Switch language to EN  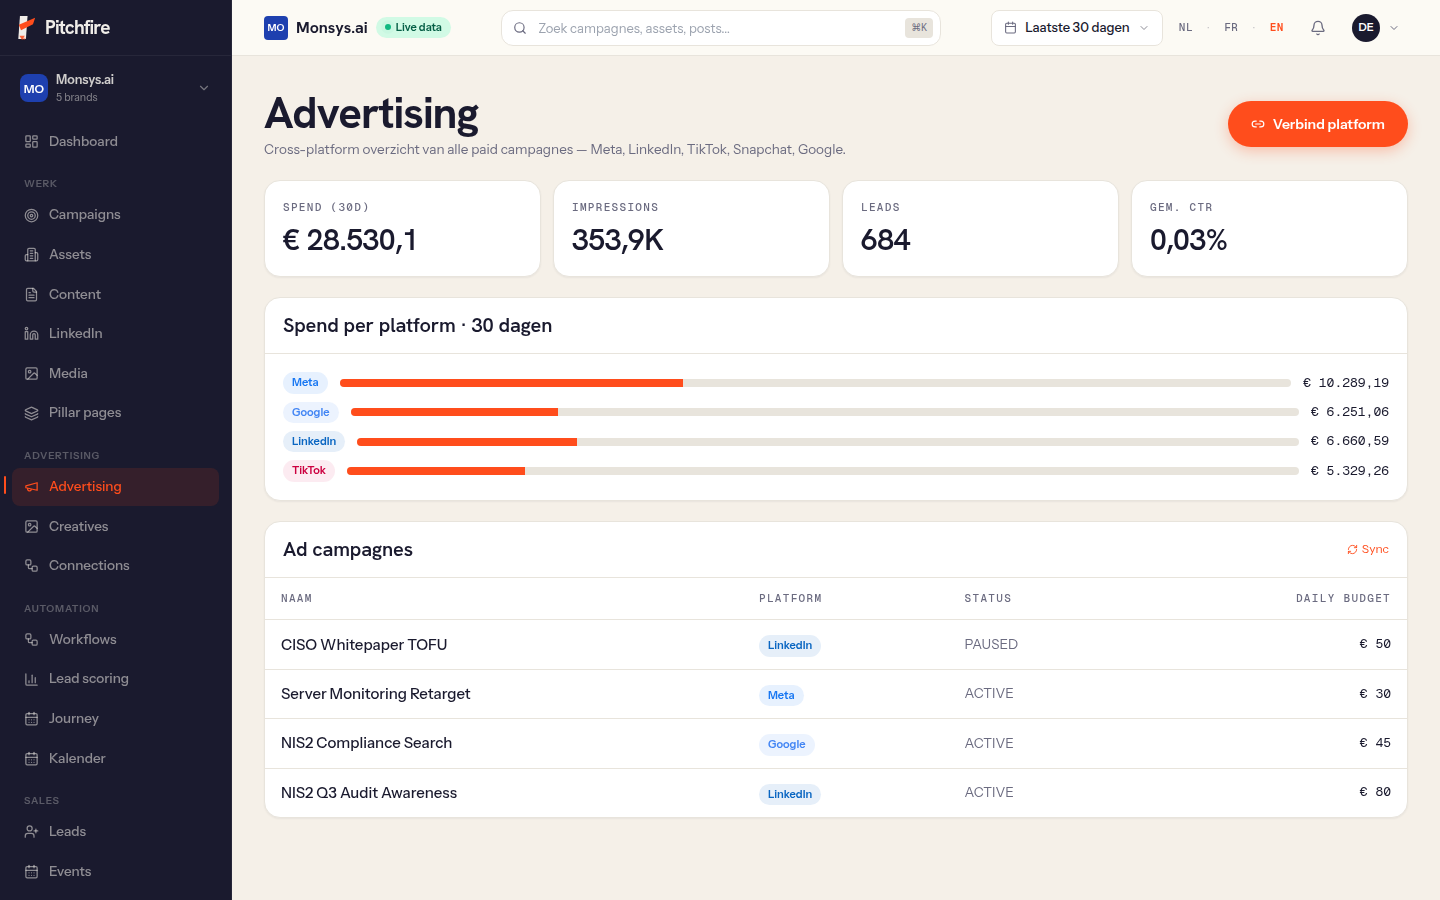coord(1277,28)
